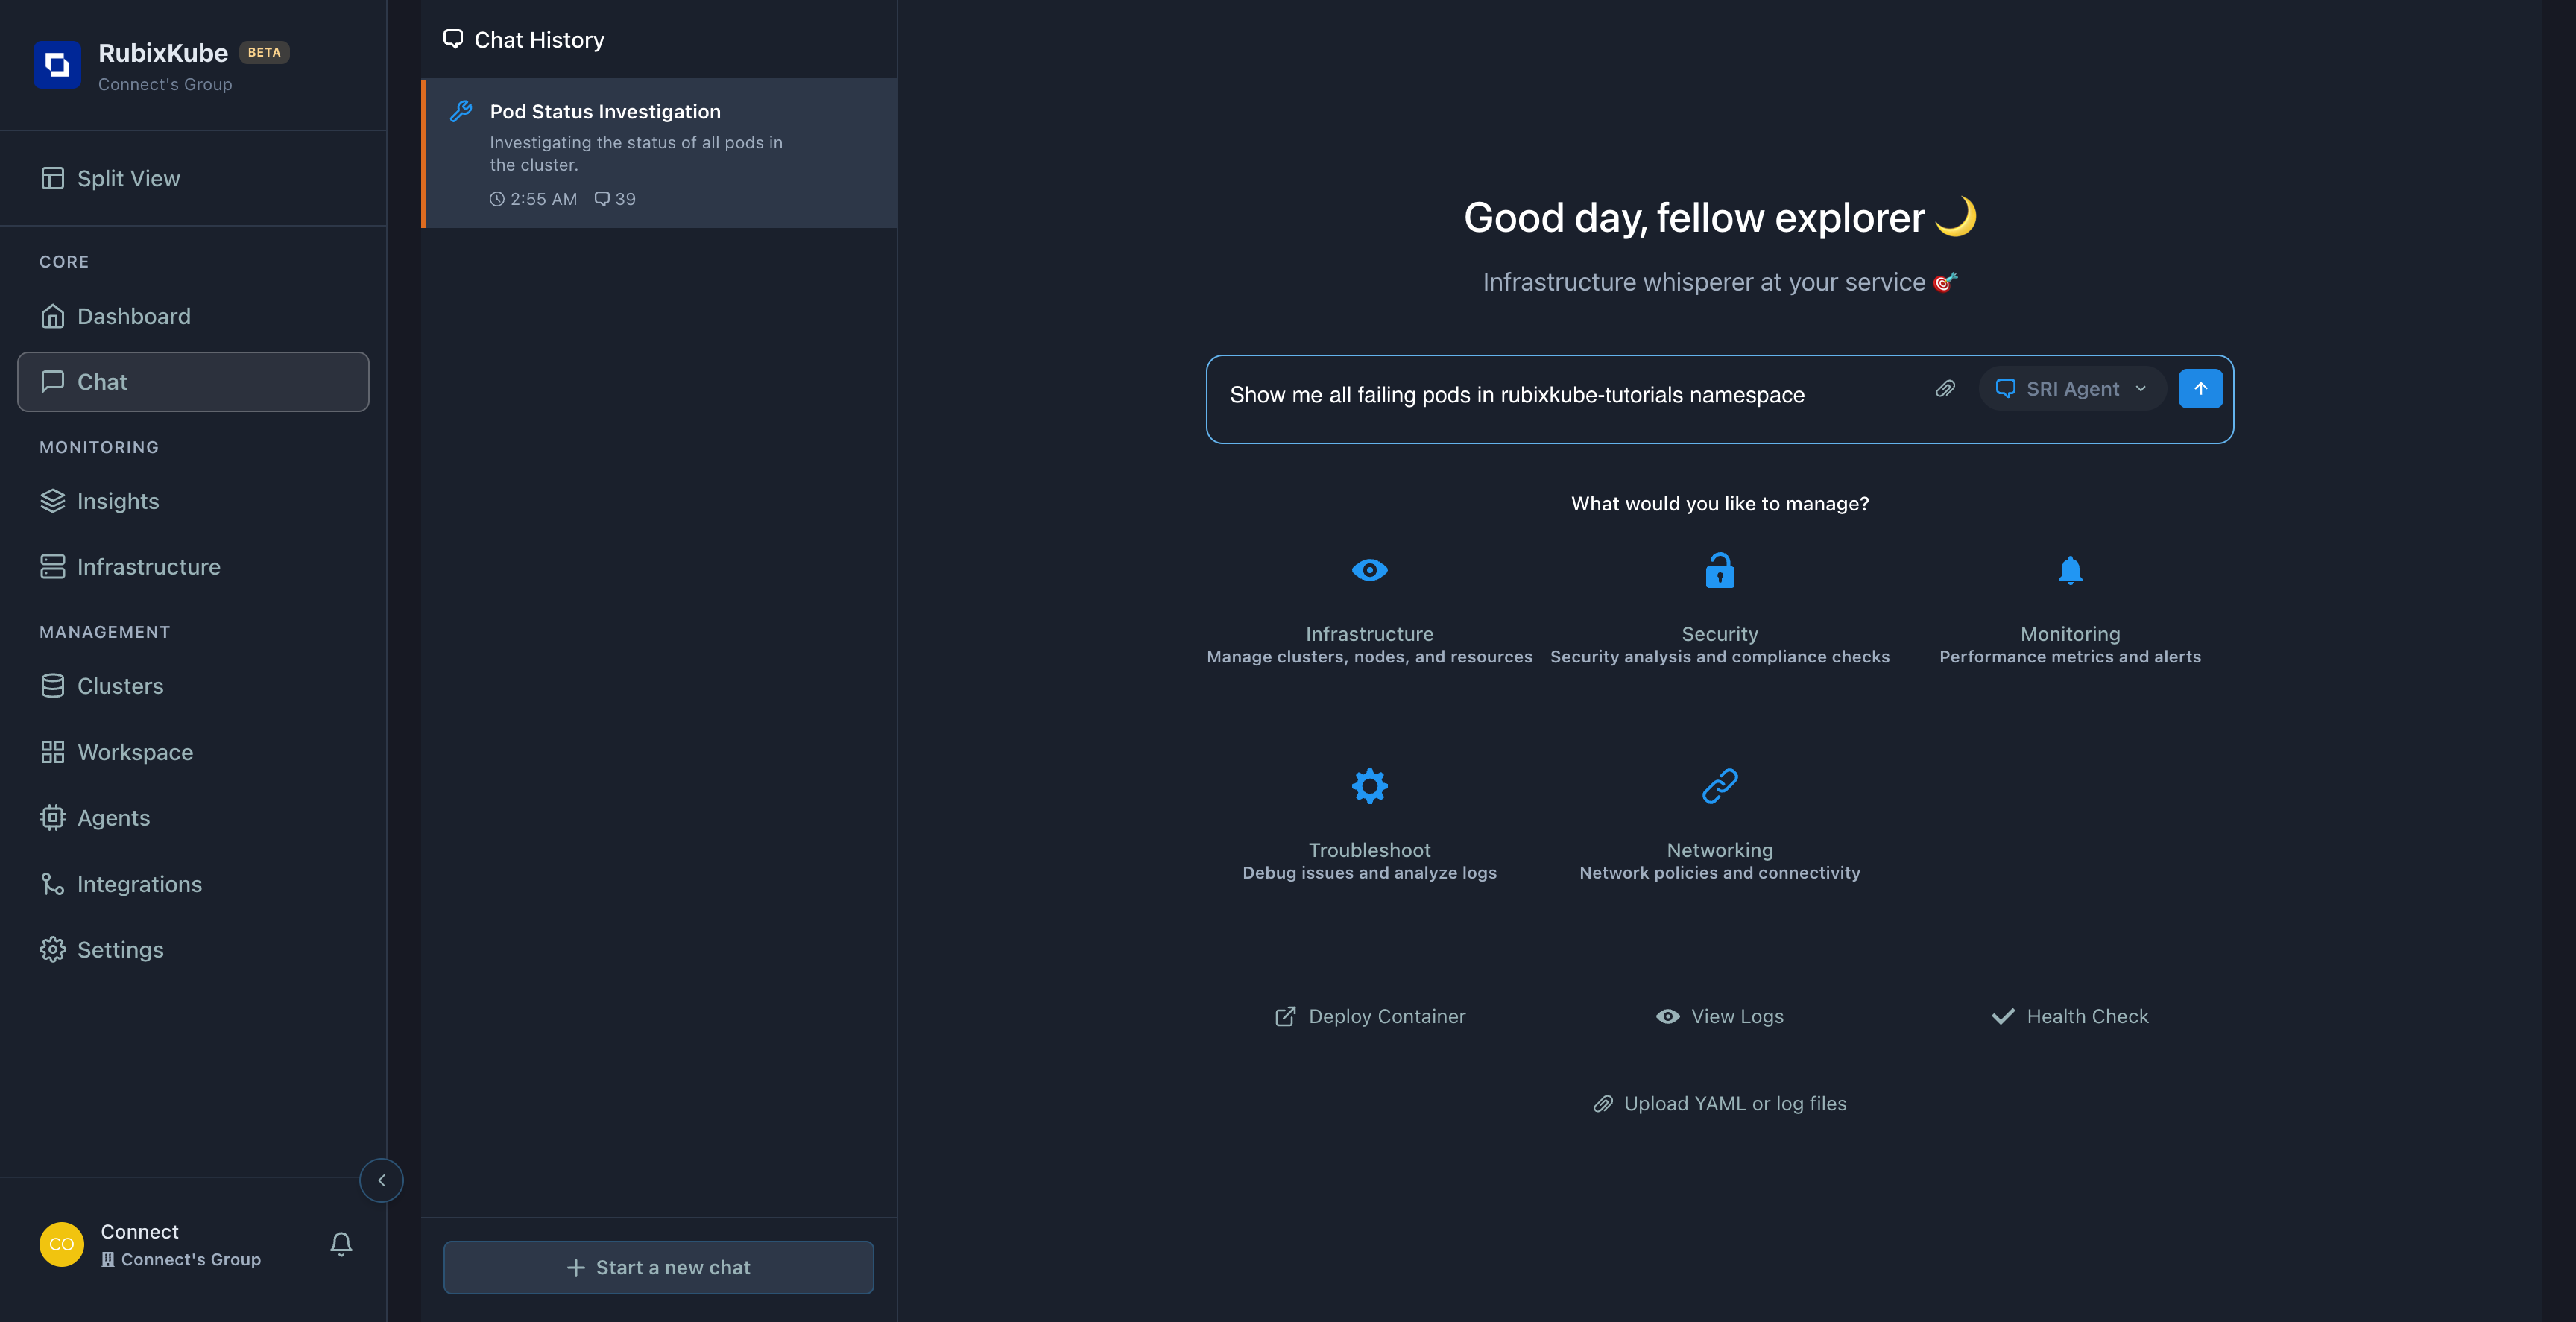This screenshot has height=1322, width=2576.
Task: Click the RubixKube logo icon
Action: [57, 65]
